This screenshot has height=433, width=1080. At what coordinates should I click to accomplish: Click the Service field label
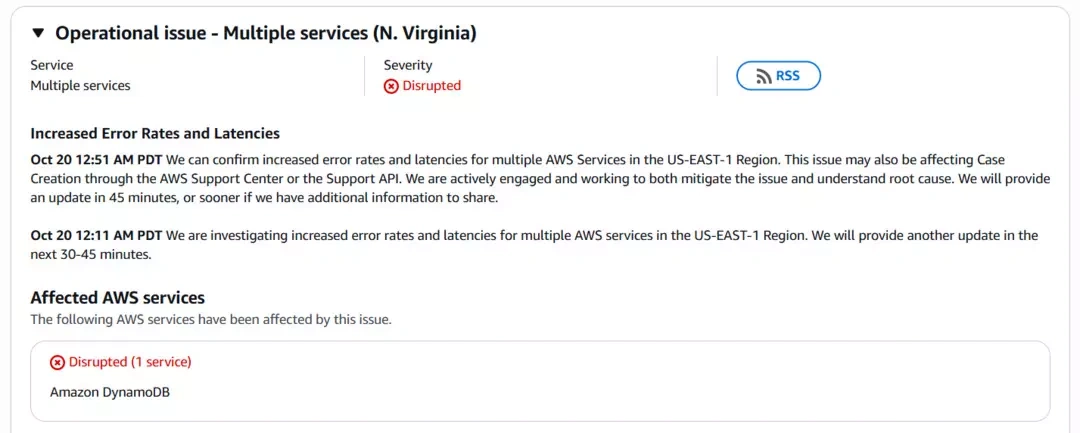[x=52, y=65]
